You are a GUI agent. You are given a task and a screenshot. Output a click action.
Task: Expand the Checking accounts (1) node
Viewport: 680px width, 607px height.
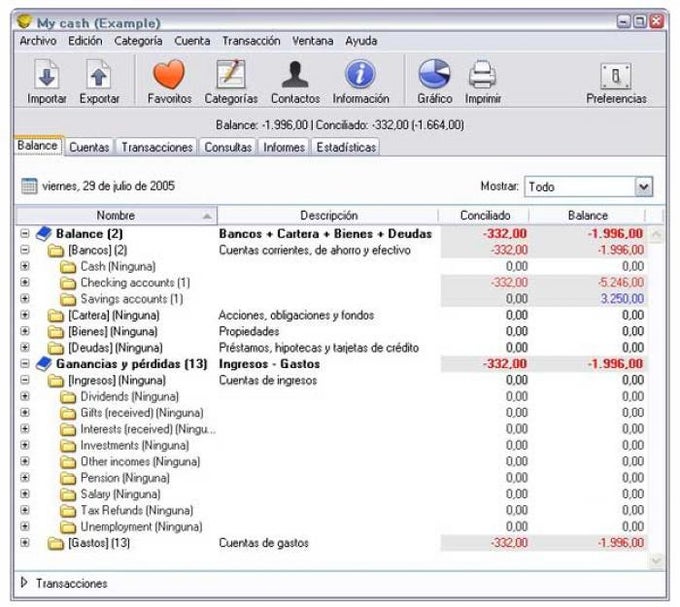point(25,283)
